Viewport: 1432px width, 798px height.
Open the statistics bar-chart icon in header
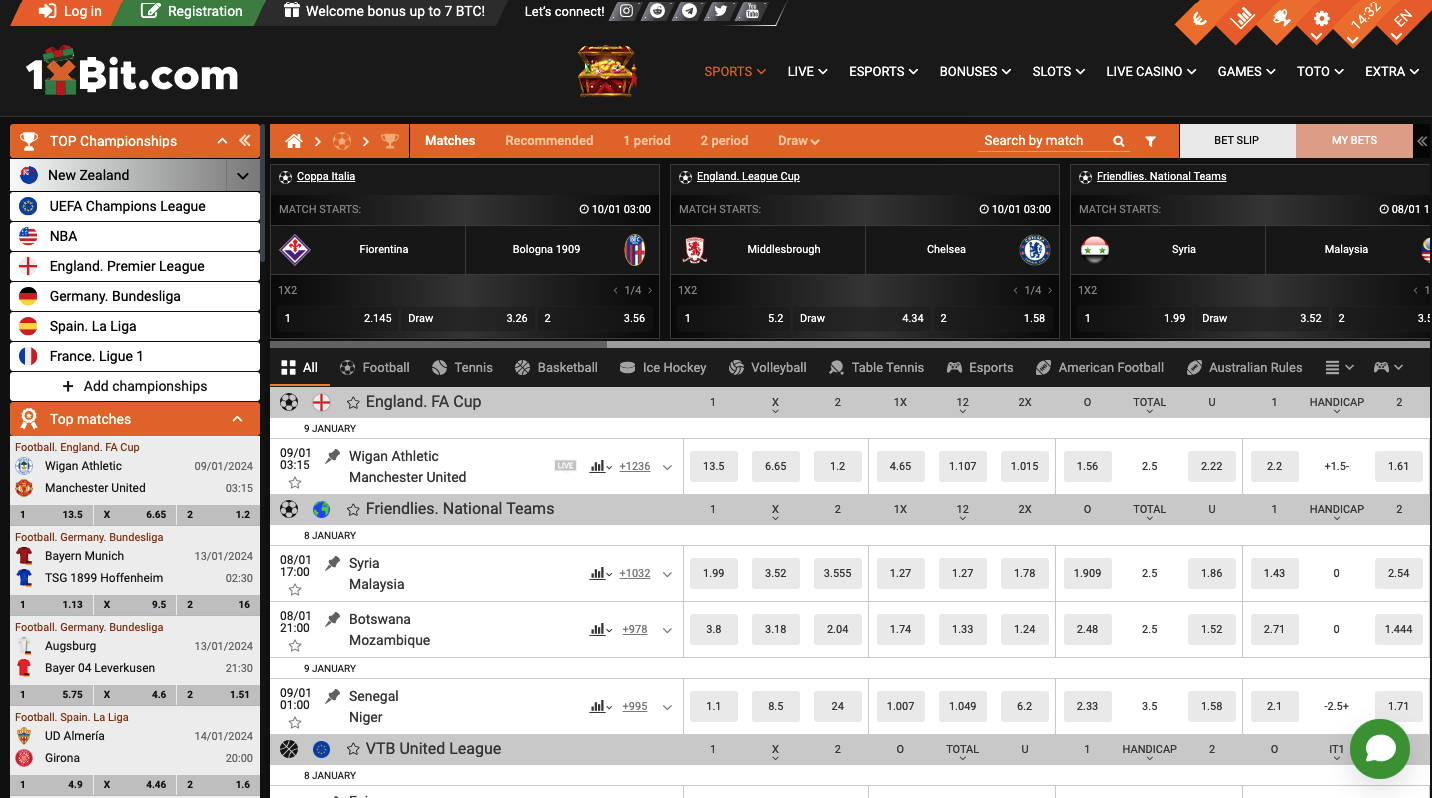[x=1241, y=19]
